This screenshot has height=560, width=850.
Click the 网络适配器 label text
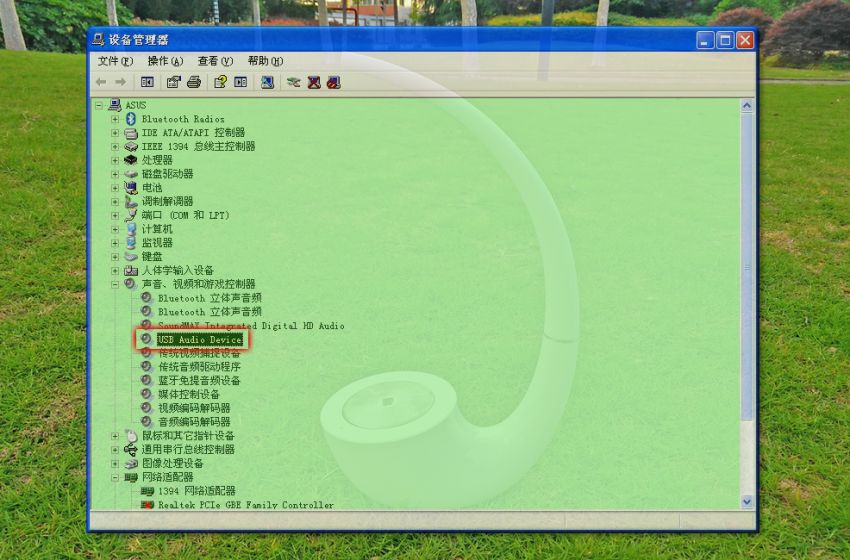pos(168,477)
